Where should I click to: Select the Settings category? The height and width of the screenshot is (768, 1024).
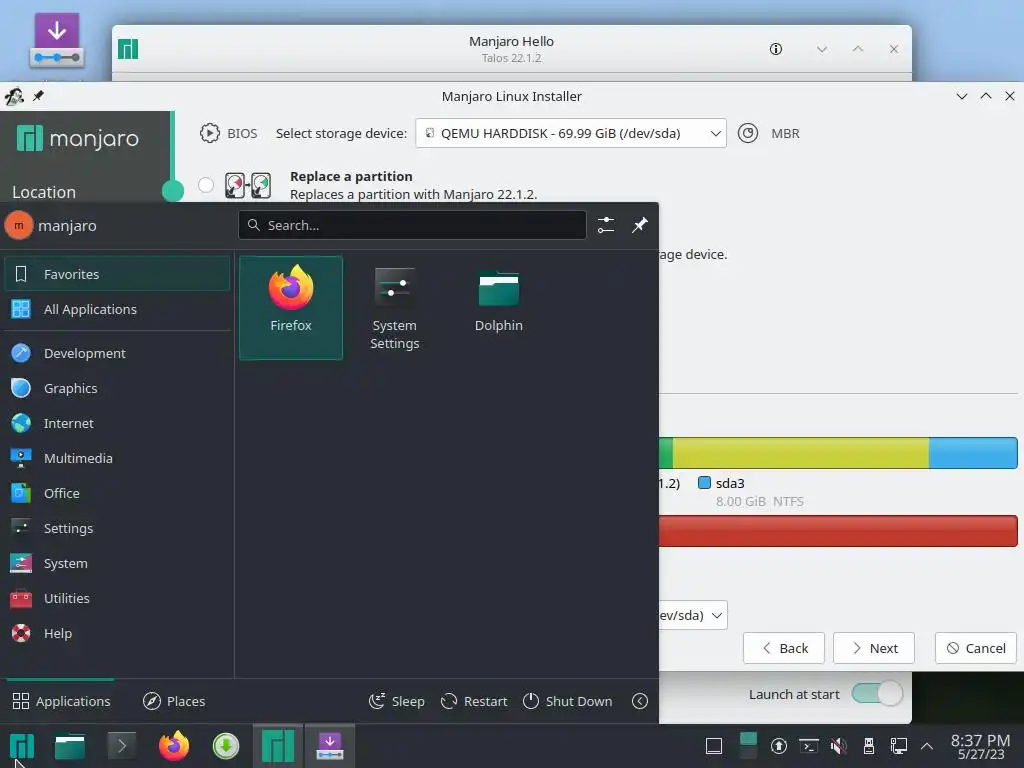117,528
